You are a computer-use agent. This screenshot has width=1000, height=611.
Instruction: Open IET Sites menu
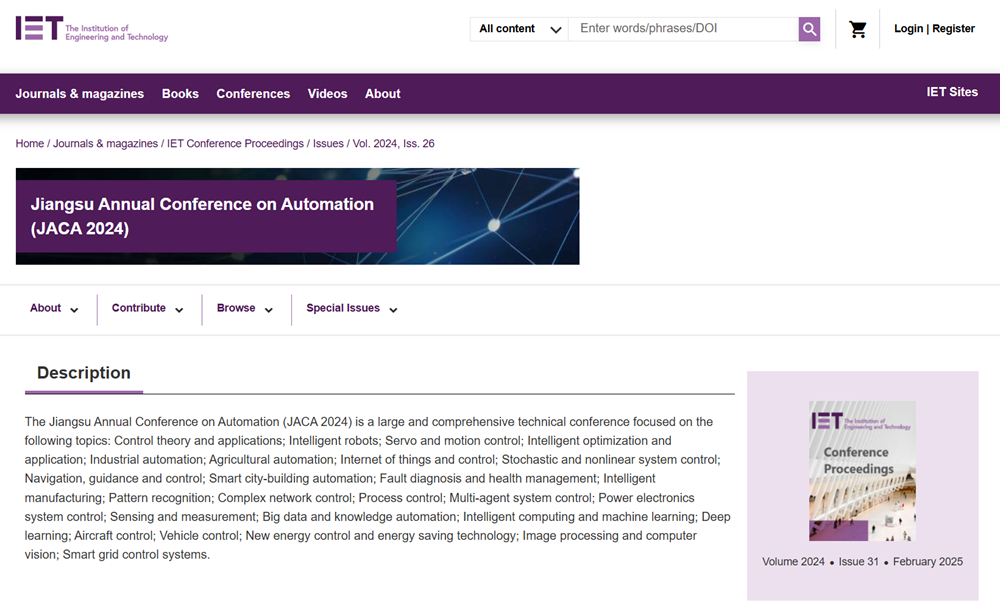click(x=952, y=92)
